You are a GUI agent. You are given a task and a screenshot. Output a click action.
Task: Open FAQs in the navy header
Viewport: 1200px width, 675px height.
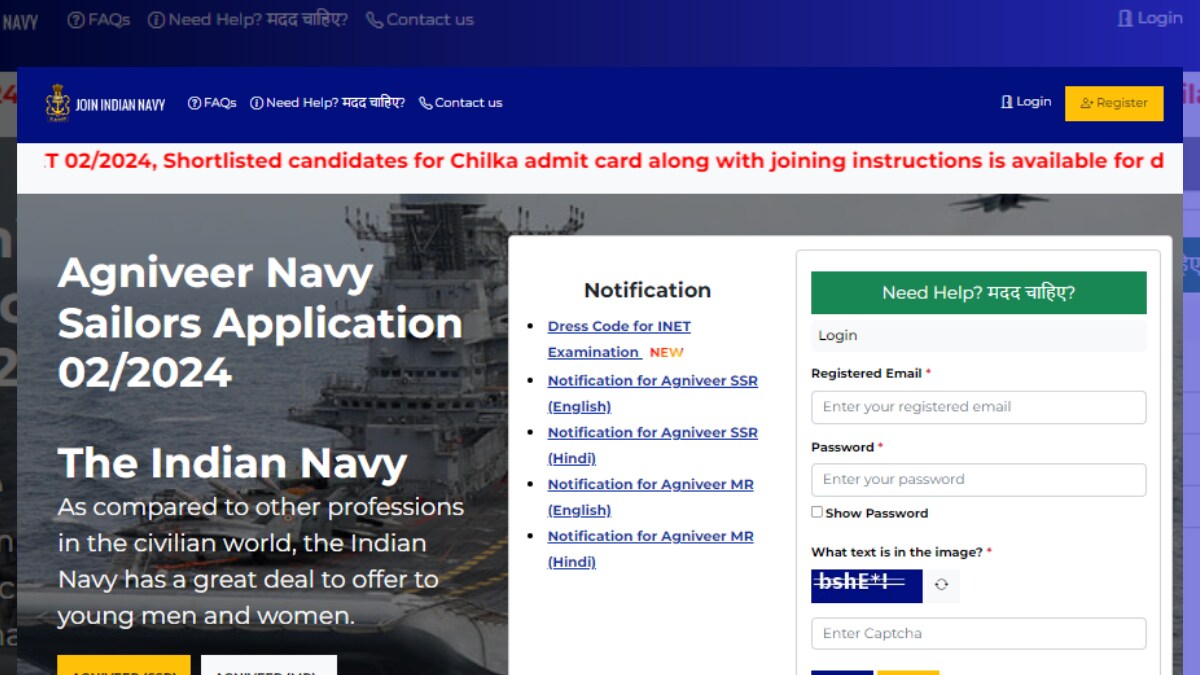[212, 103]
